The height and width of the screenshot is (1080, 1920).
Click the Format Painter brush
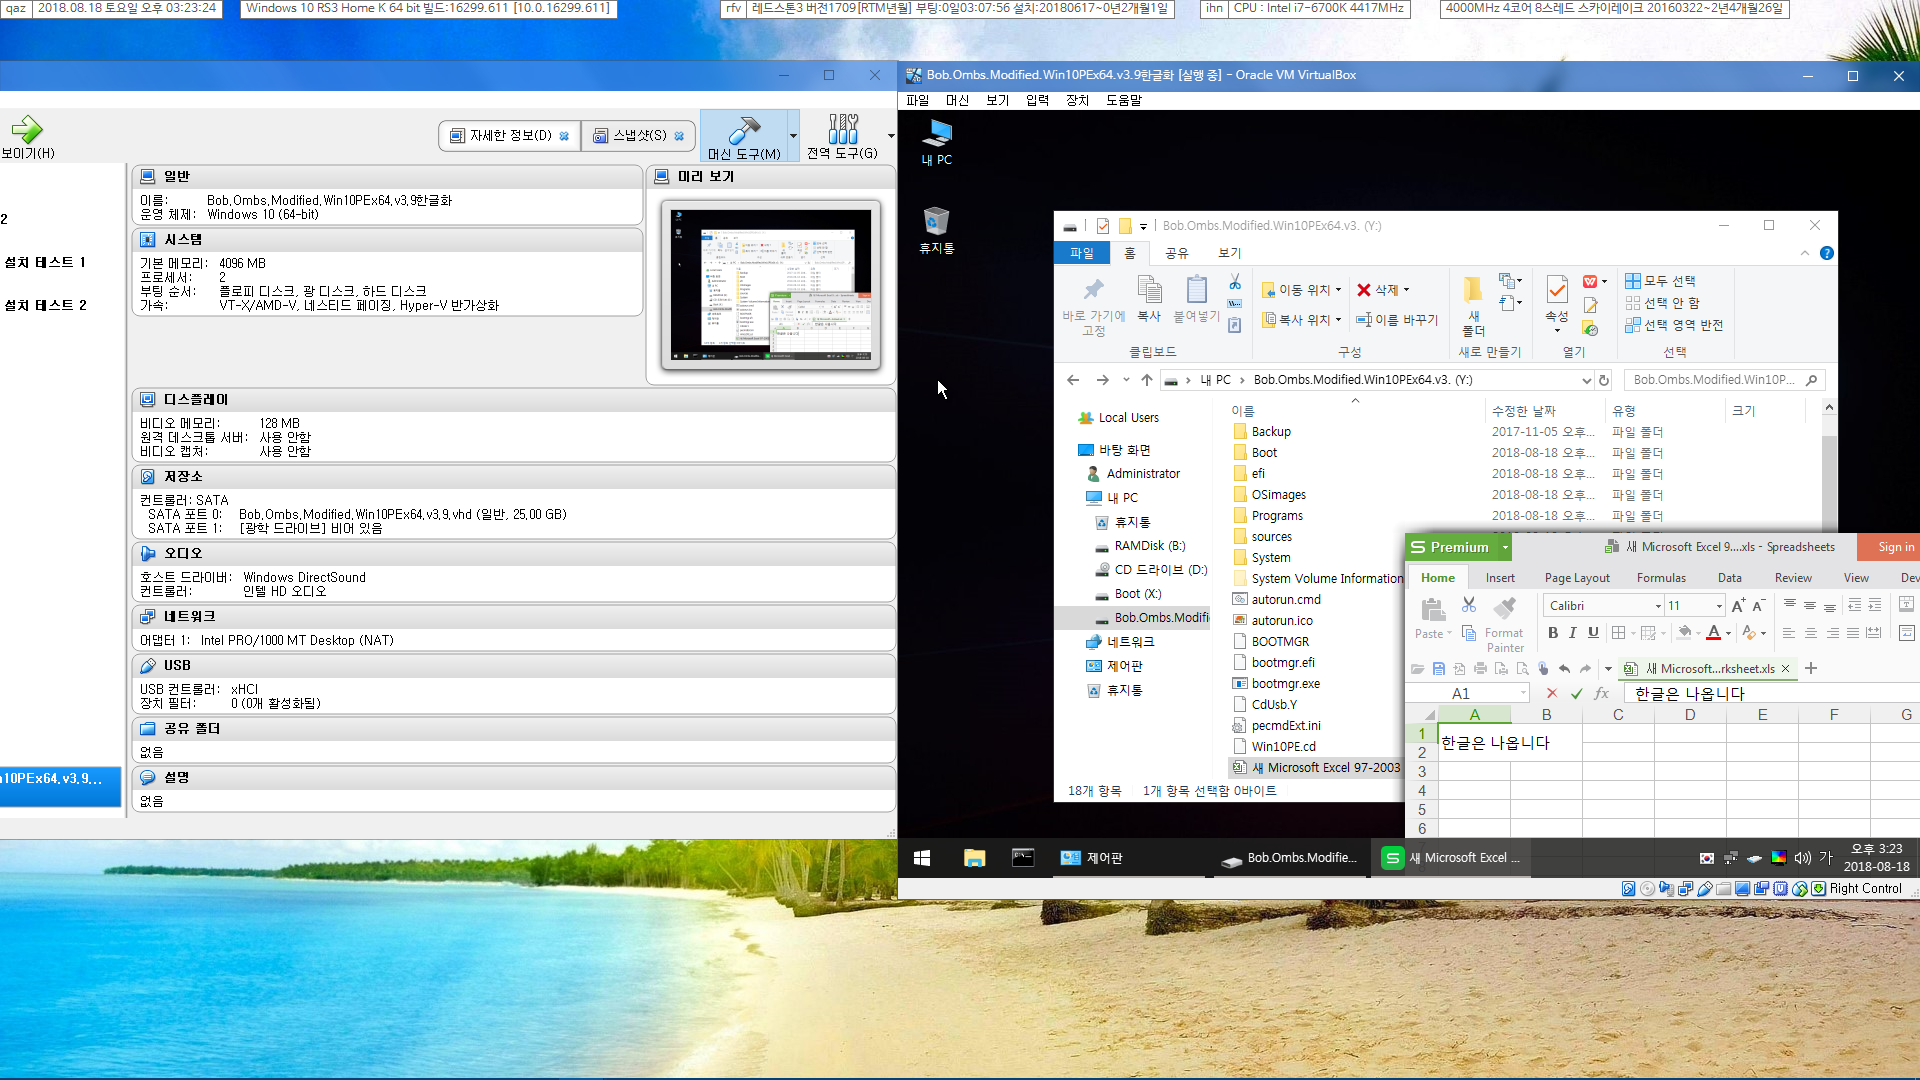(x=1504, y=607)
